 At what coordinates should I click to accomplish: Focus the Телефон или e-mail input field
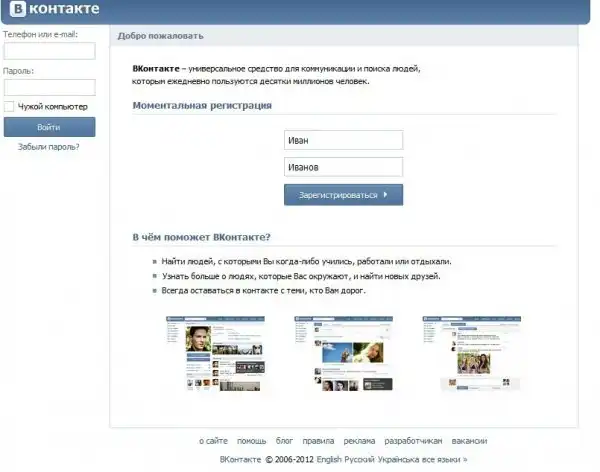[x=49, y=50]
